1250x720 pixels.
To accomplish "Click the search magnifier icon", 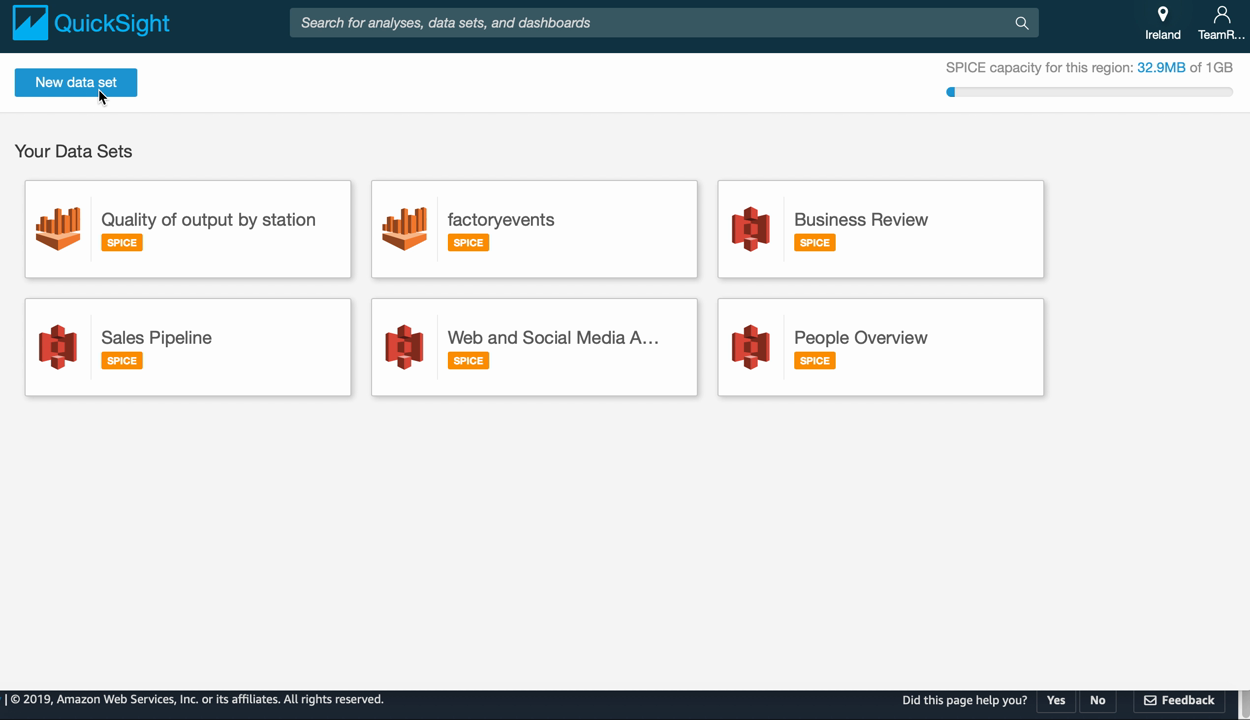I will 1021,23.
